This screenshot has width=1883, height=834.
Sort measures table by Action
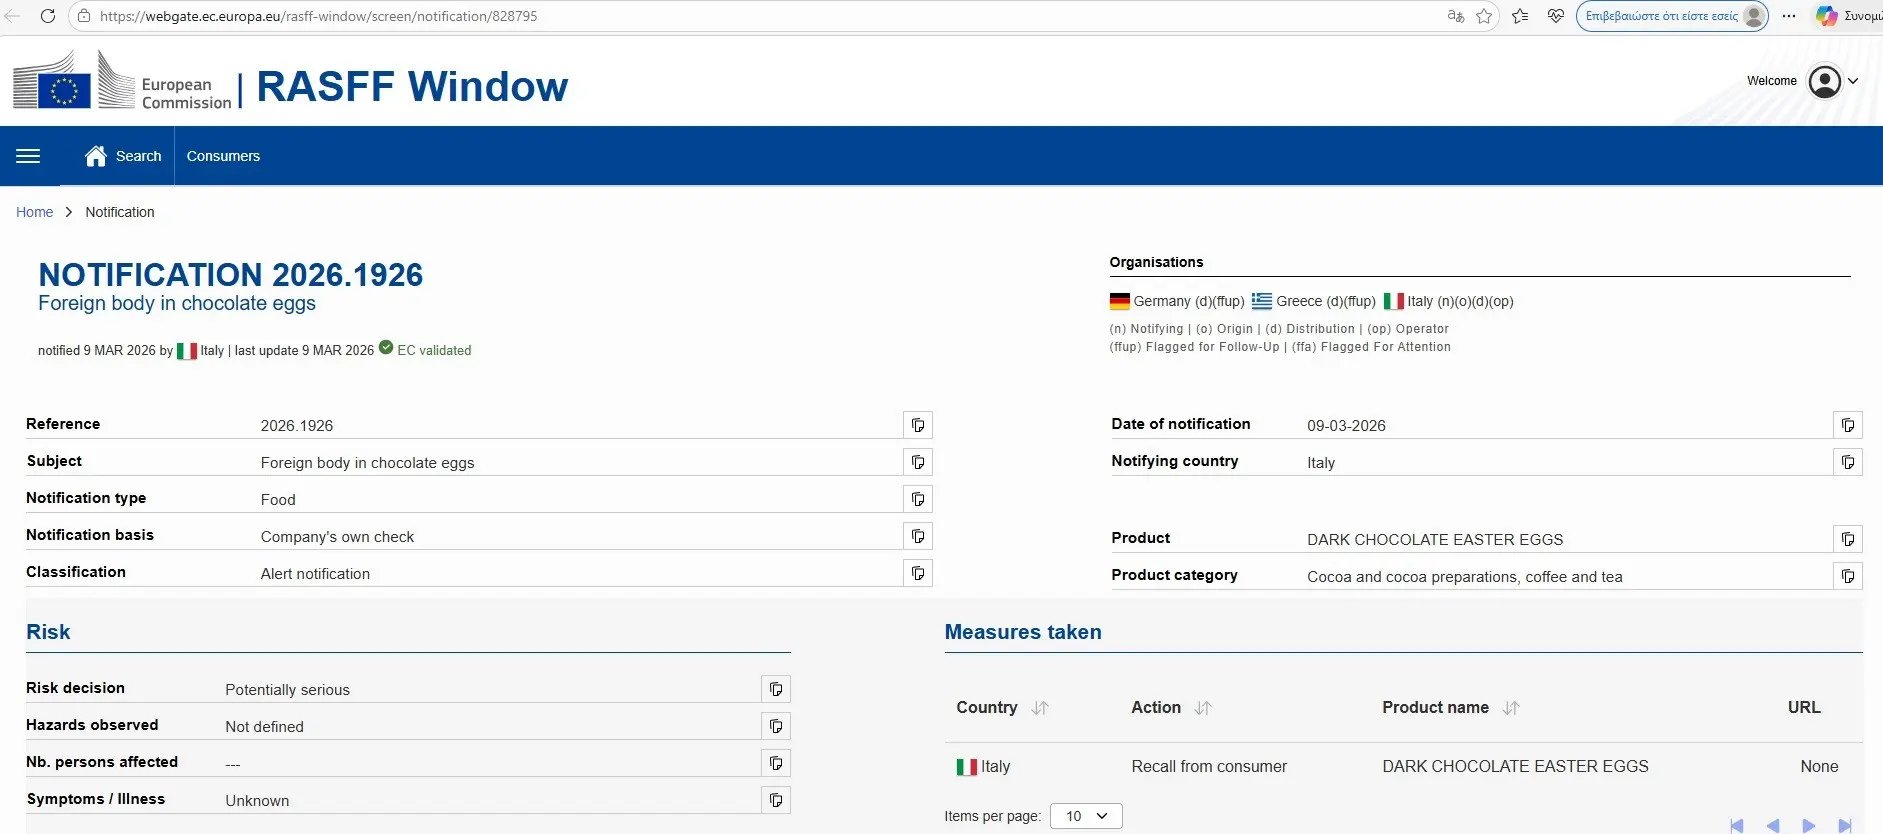pos(1203,708)
